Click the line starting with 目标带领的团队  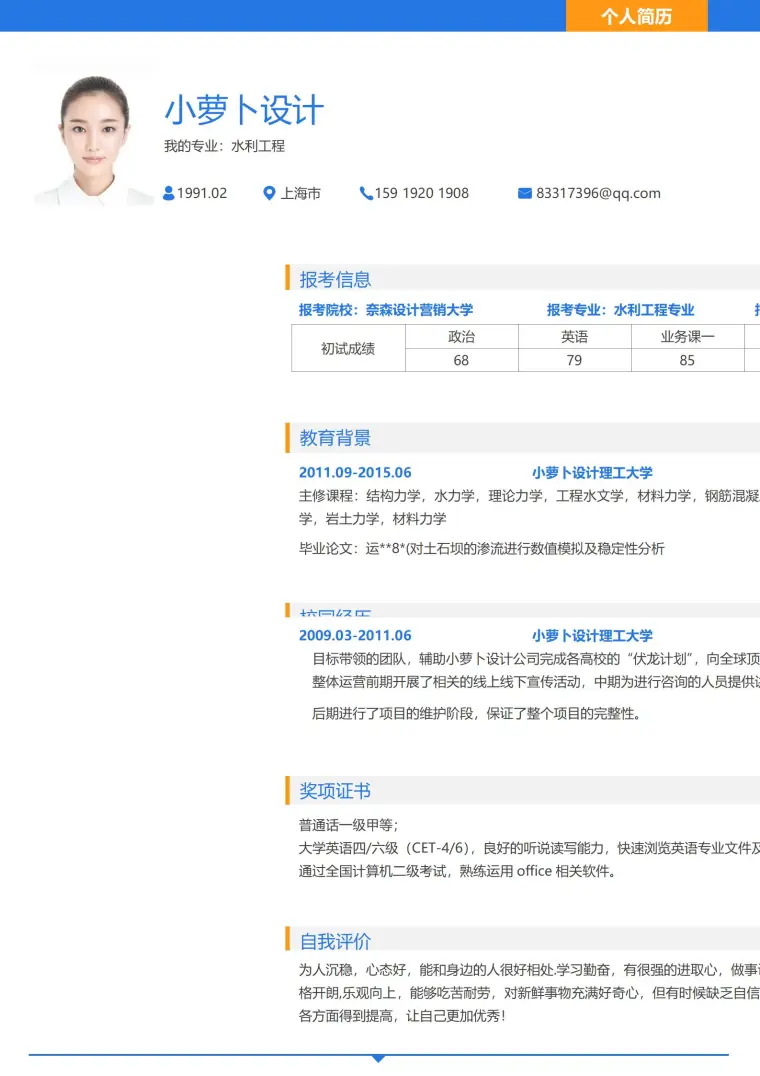(536, 659)
